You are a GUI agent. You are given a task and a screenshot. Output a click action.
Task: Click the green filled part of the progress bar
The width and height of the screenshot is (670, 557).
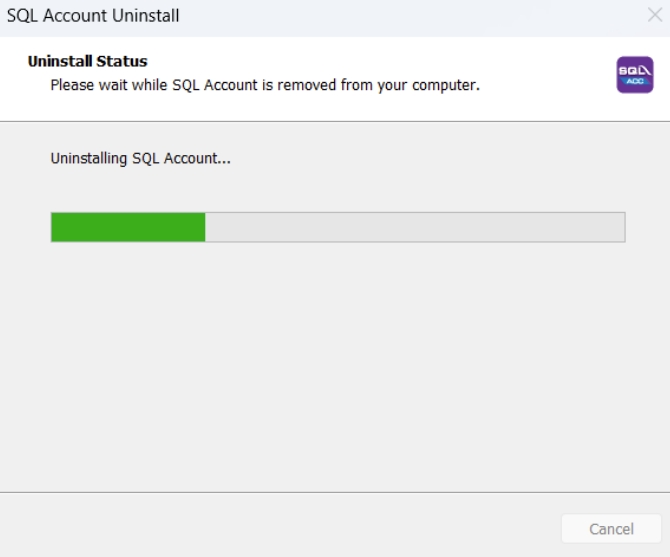pyautogui.click(x=128, y=227)
